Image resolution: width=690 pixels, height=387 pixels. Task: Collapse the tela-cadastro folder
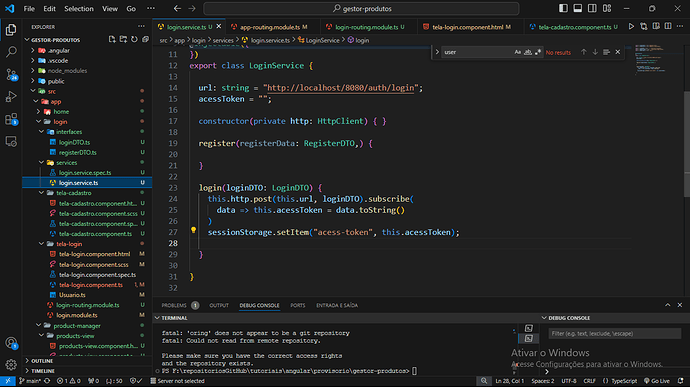pos(41,193)
